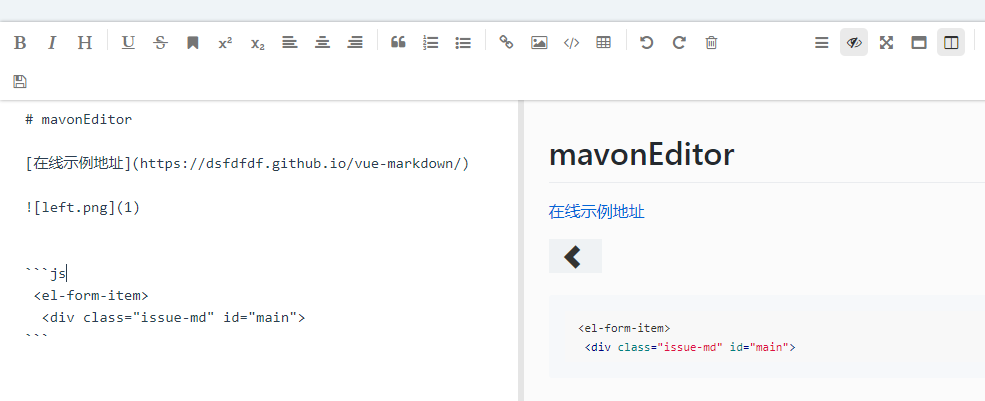Viewport: 985px width, 401px height.
Task: Open the insert image option
Action: pyautogui.click(x=539, y=43)
